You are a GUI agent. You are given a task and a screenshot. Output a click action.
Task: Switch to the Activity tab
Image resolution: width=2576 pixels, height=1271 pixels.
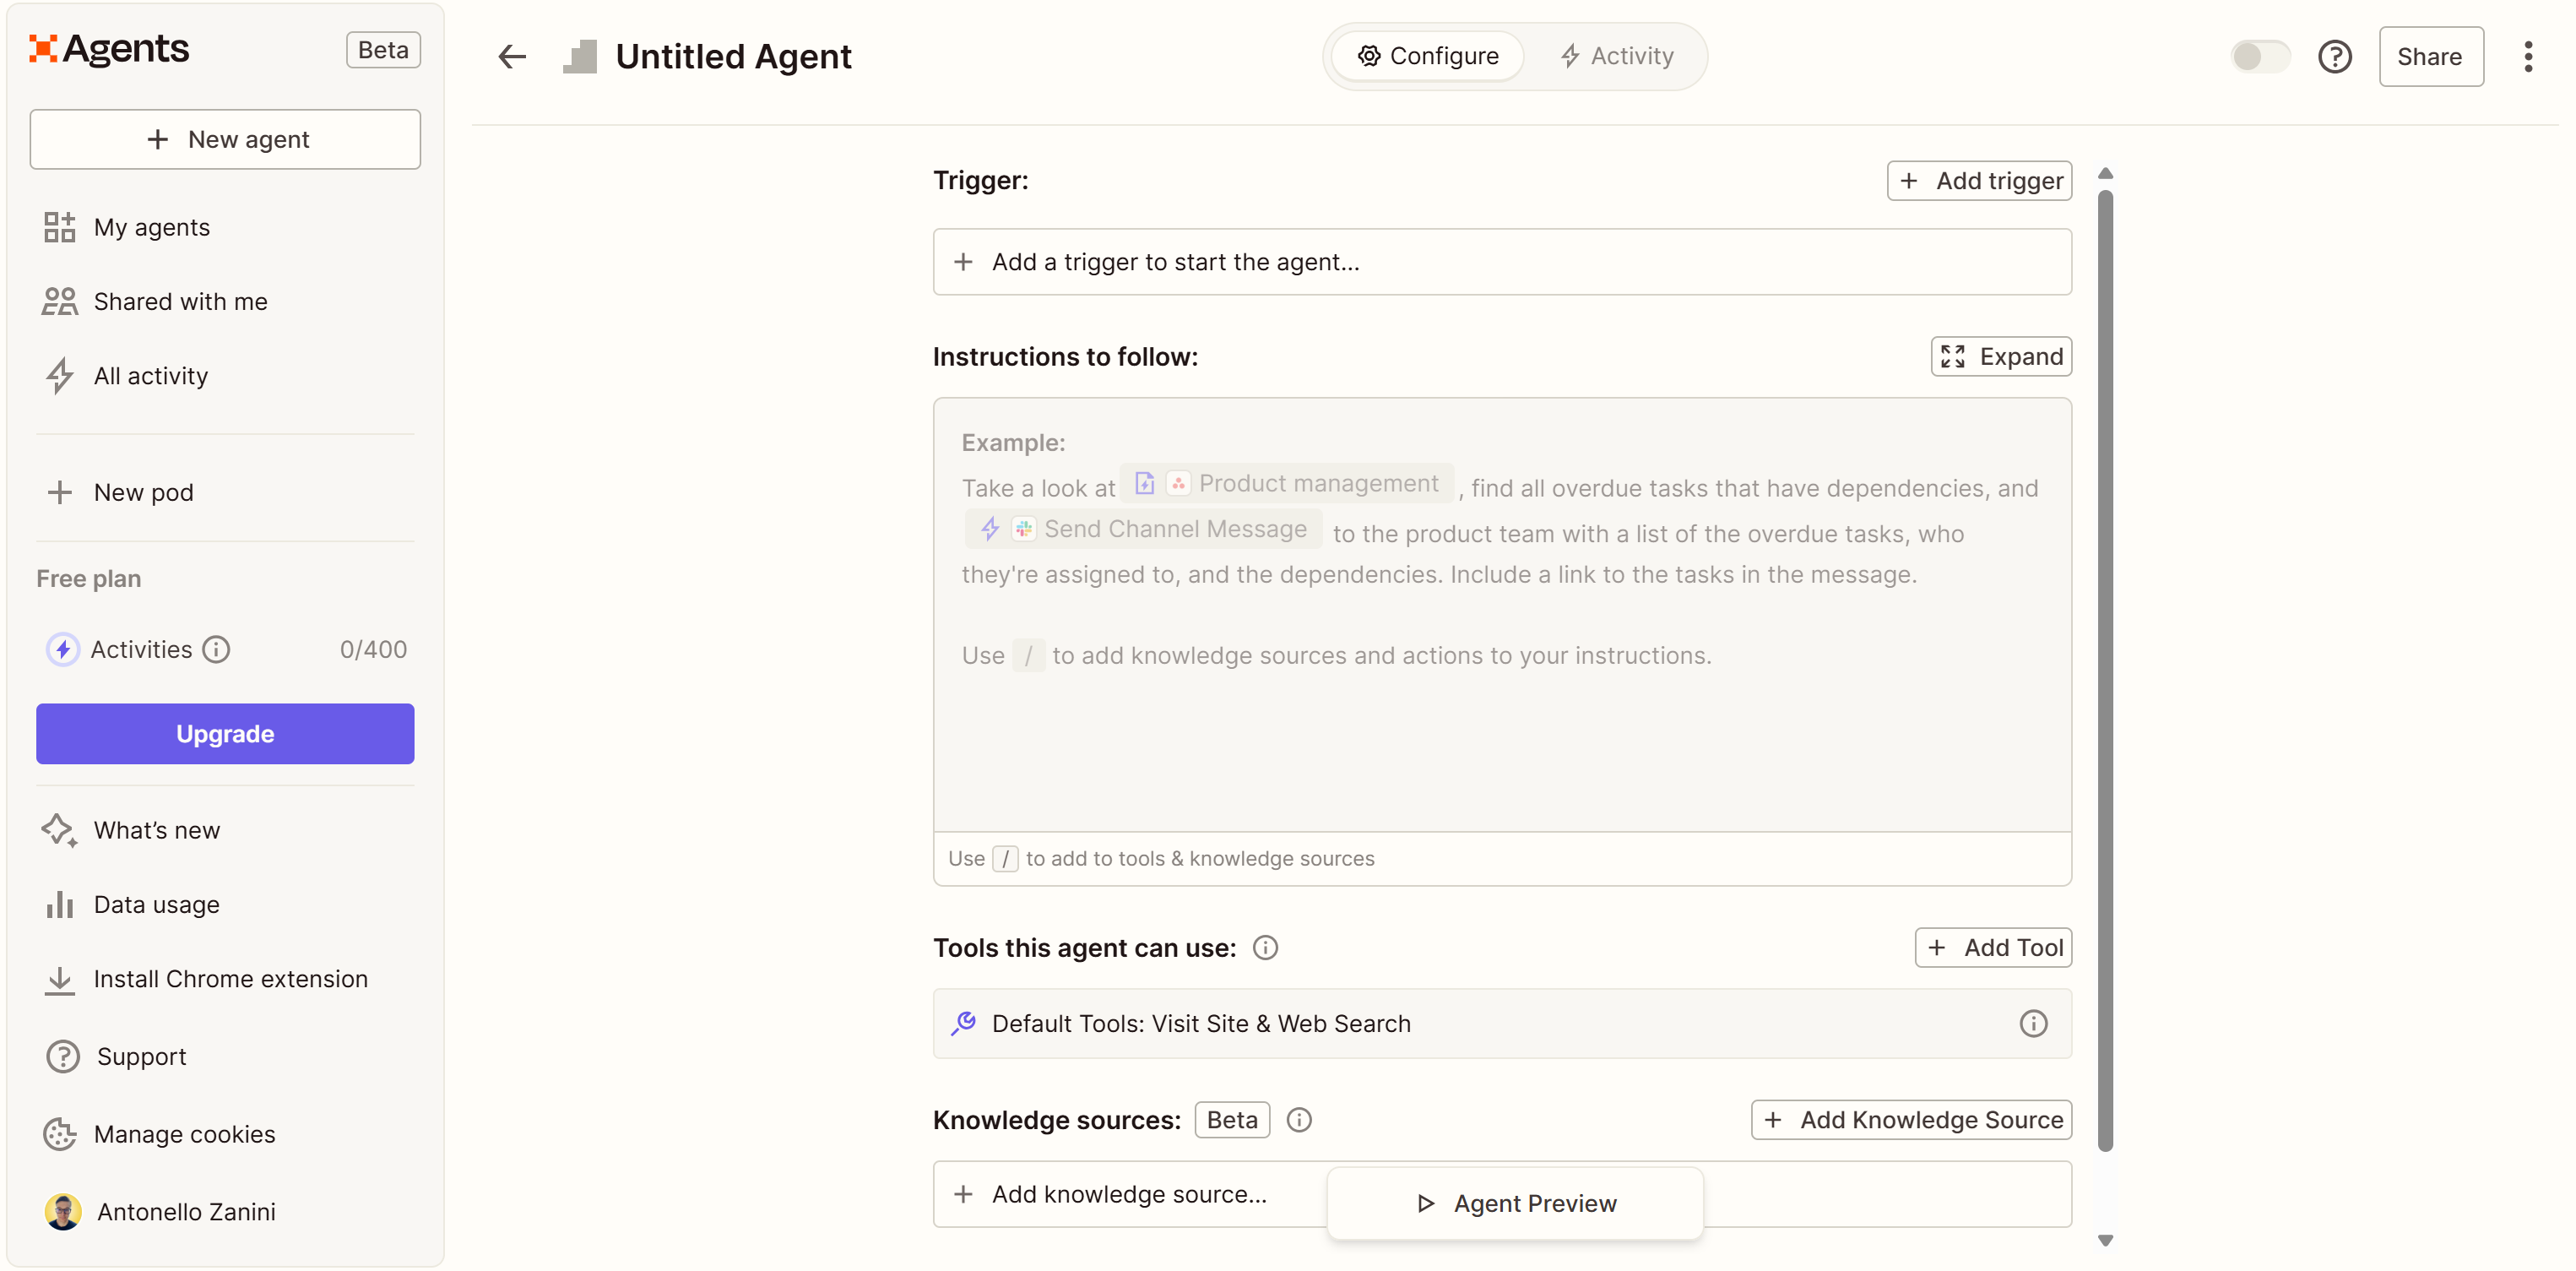1616,55
